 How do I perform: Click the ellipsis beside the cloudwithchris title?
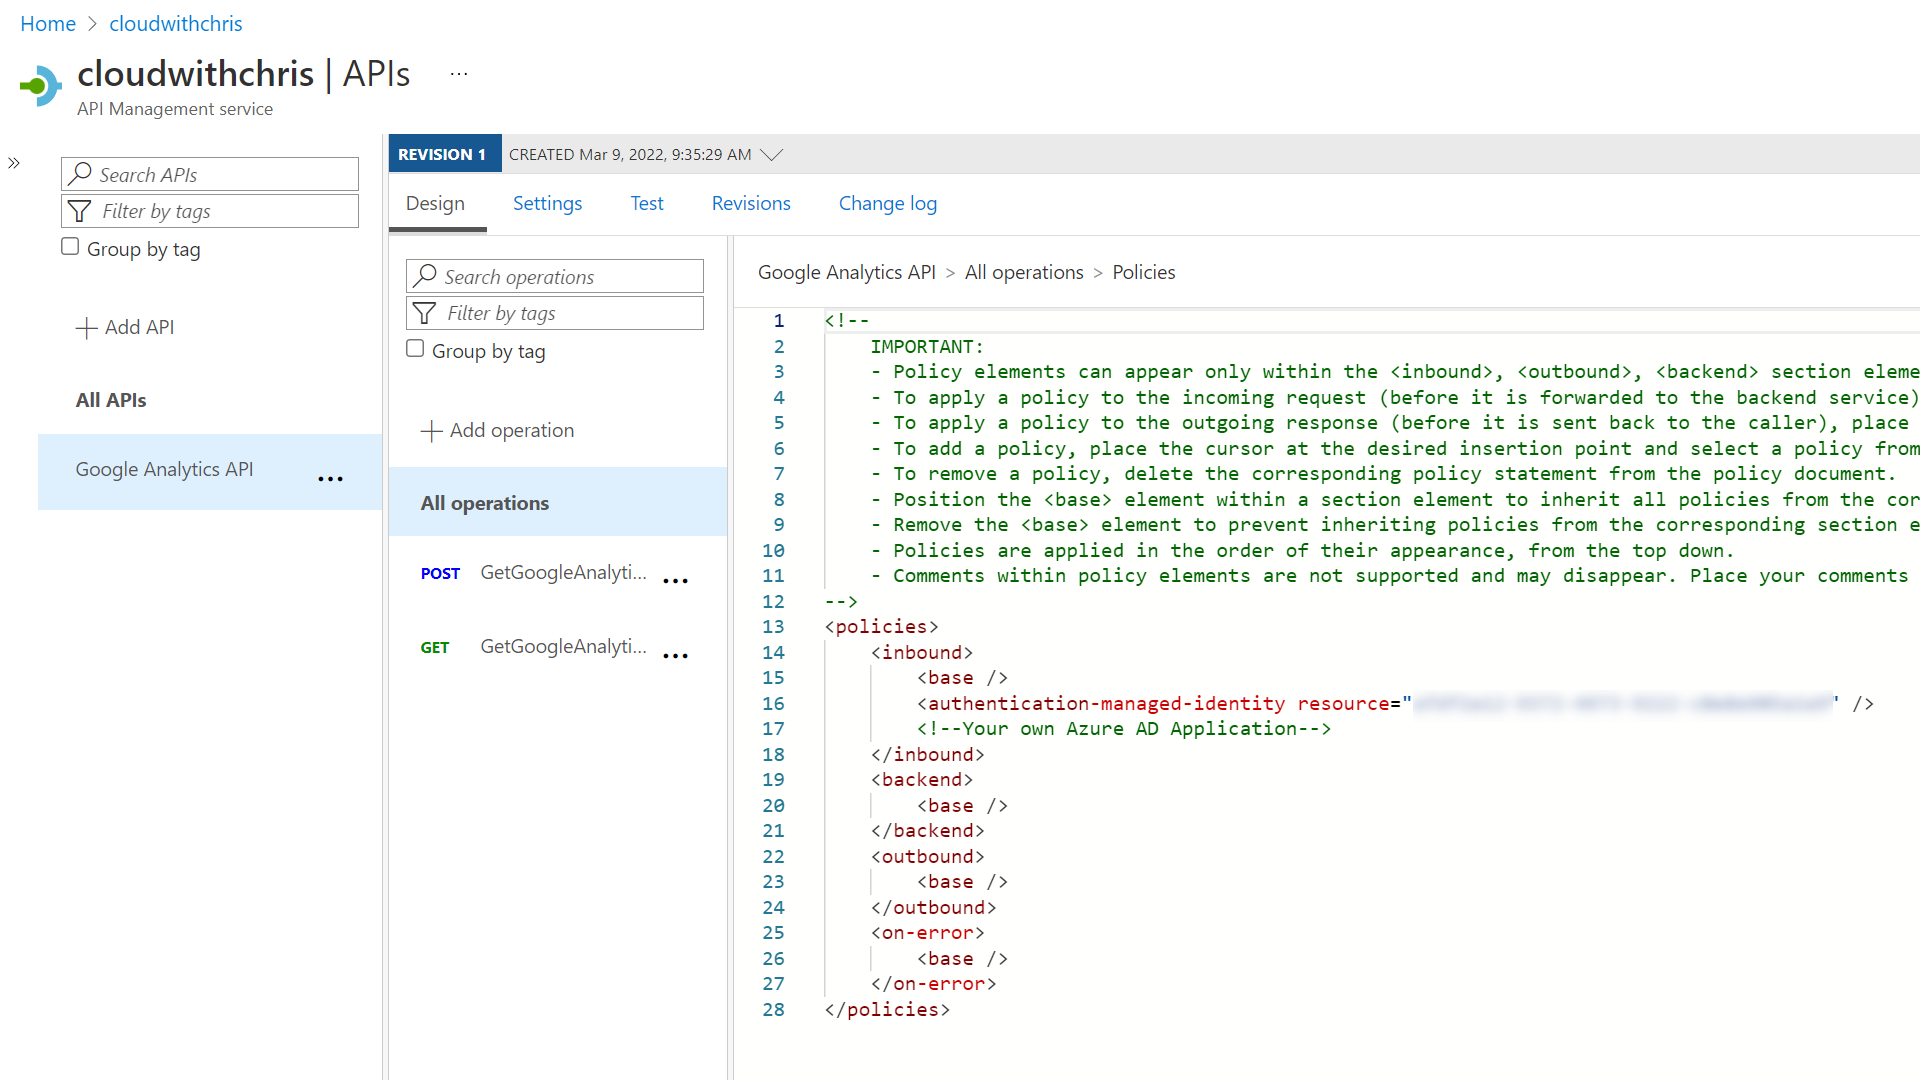[459, 72]
